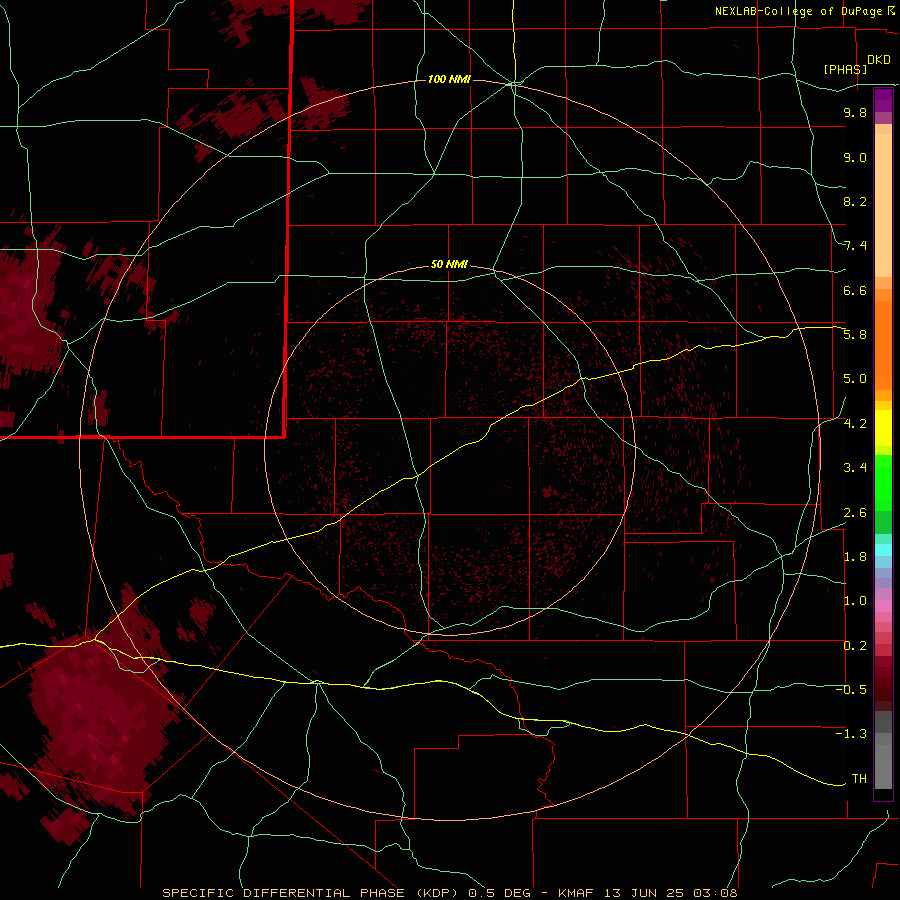Click the 5.0 scale value

coord(855,379)
